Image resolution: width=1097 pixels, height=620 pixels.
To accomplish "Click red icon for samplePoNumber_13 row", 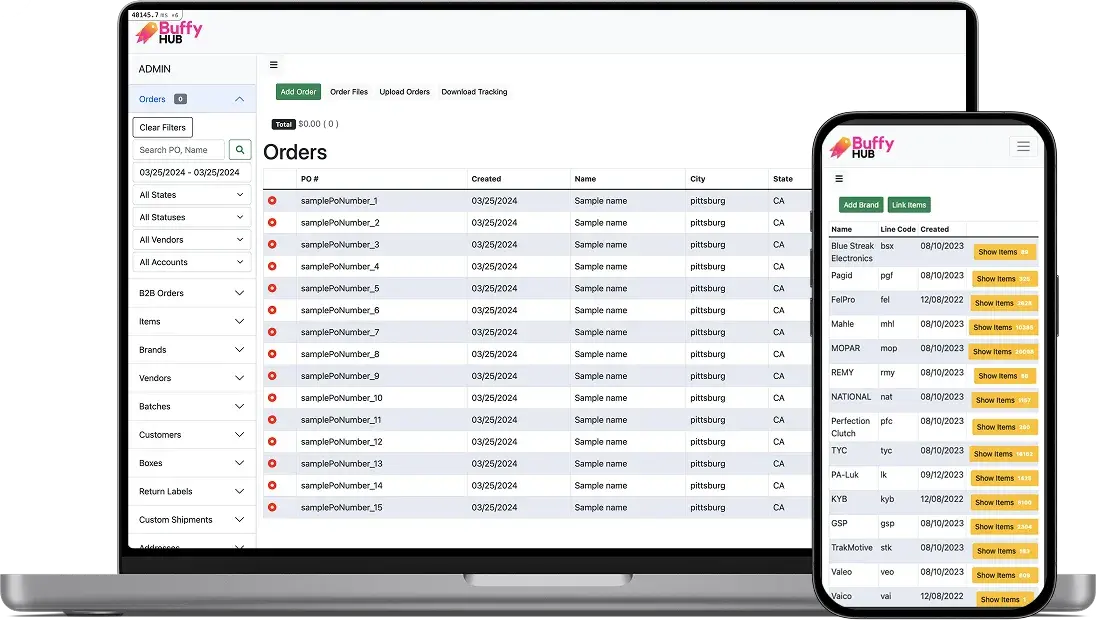I will click(x=272, y=463).
